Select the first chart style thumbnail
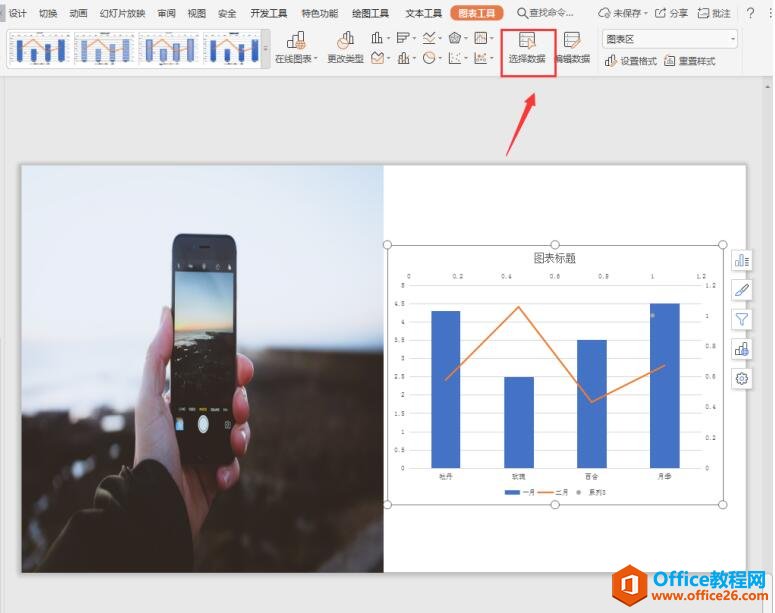The width and height of the screenshot is (775, 613). 40,48
